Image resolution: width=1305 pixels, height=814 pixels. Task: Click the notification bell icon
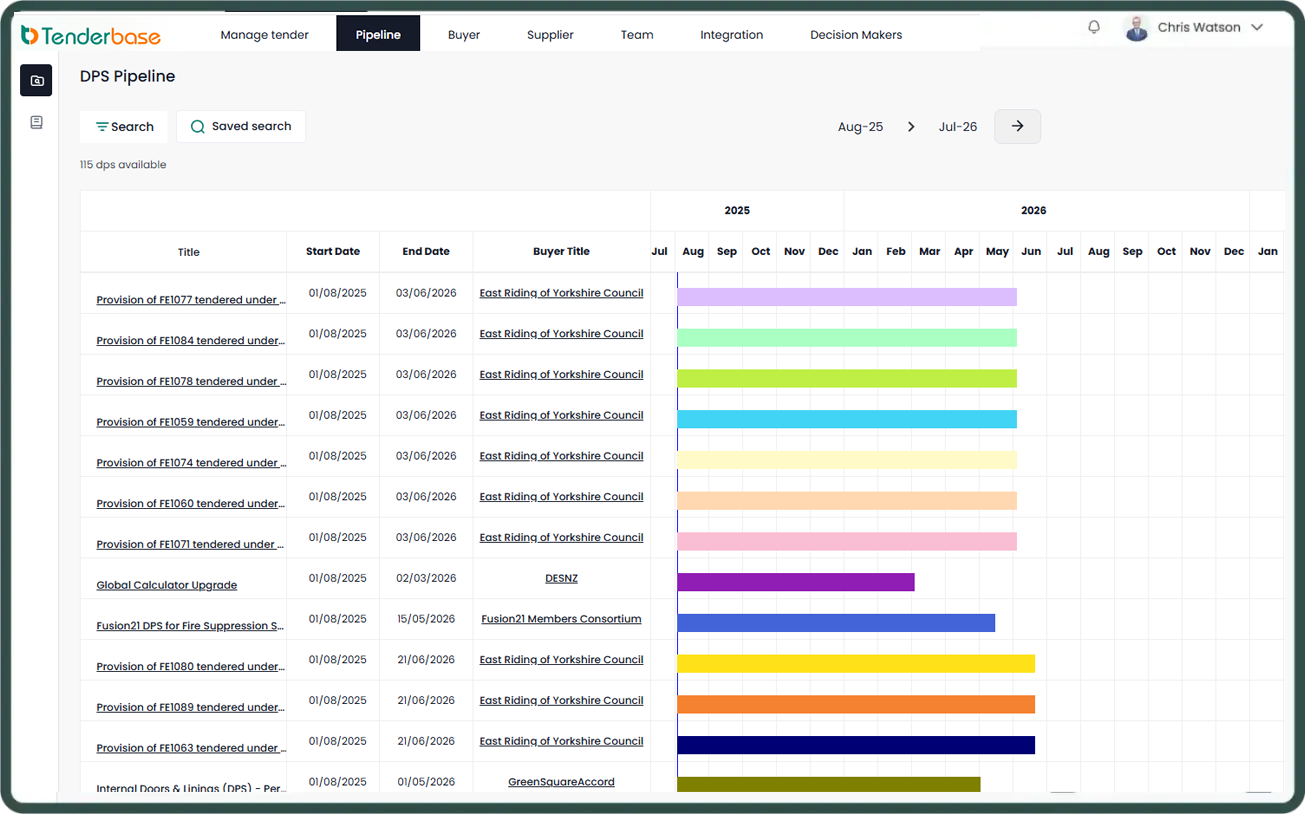click(1094, 27)
